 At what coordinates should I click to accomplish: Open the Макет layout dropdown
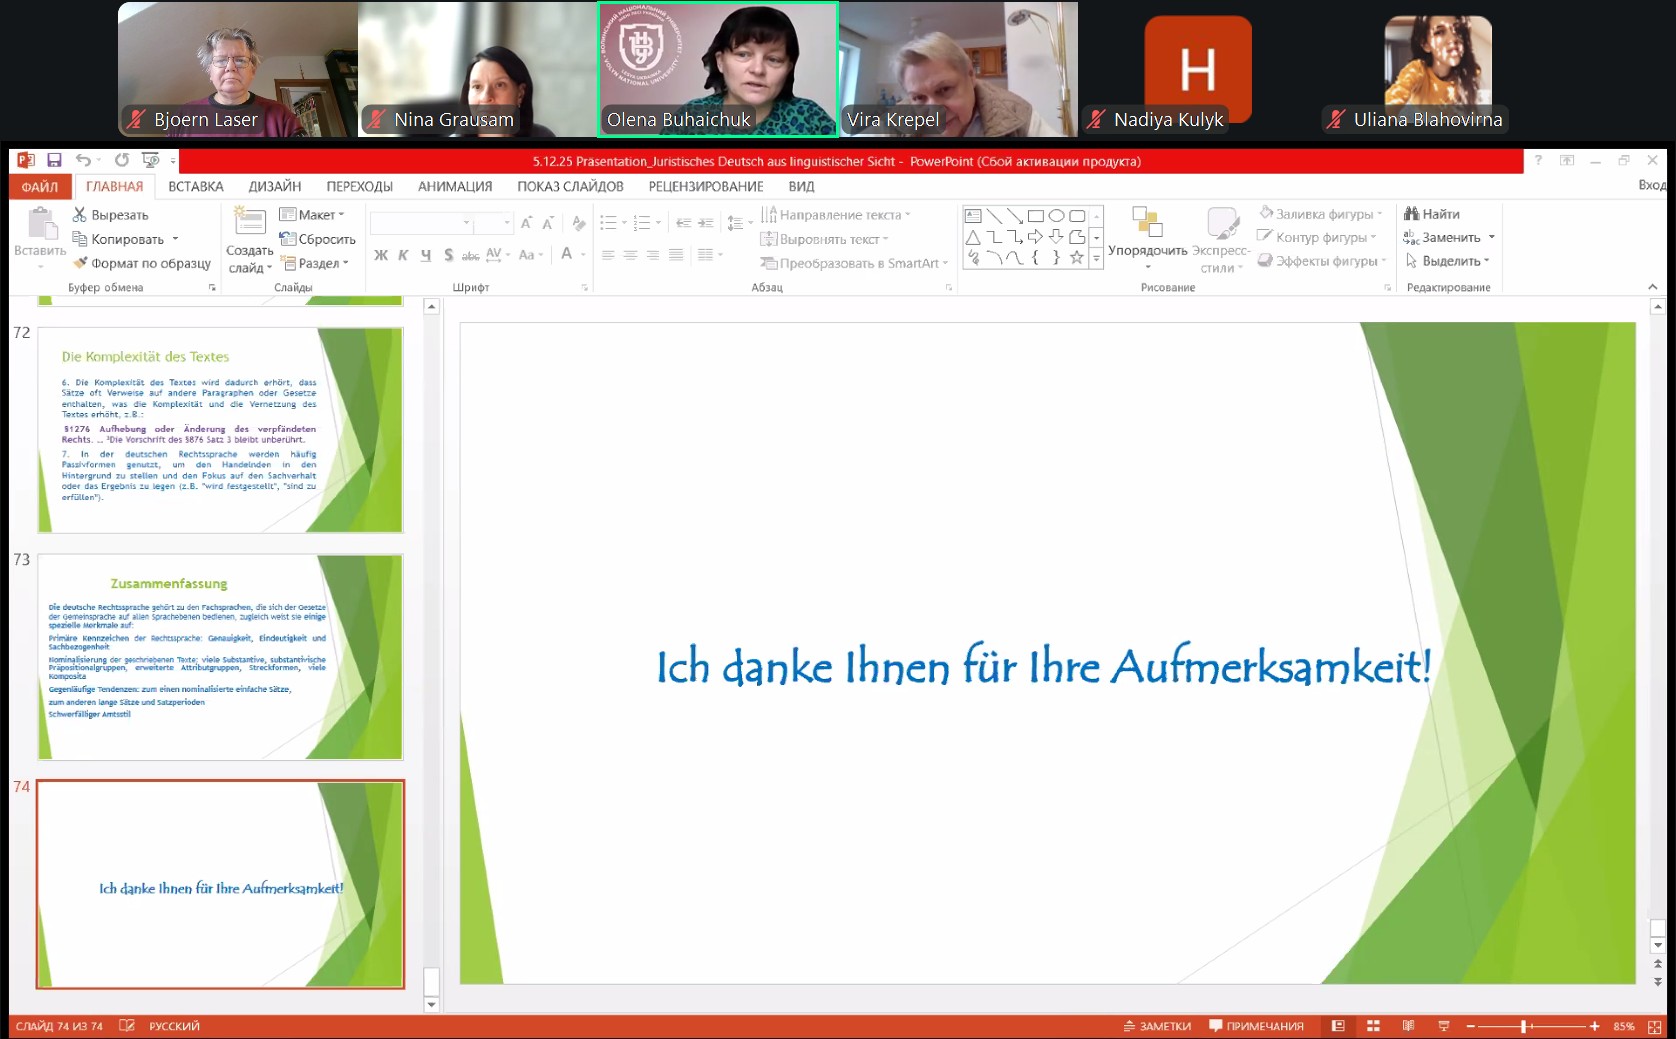tap(312, 215)
